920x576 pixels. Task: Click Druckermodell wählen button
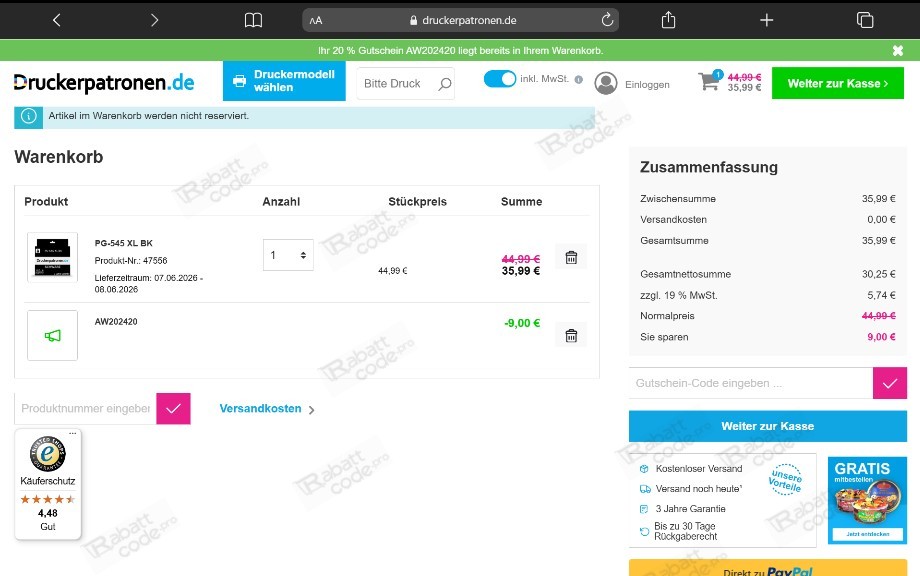tap(284, 81)
